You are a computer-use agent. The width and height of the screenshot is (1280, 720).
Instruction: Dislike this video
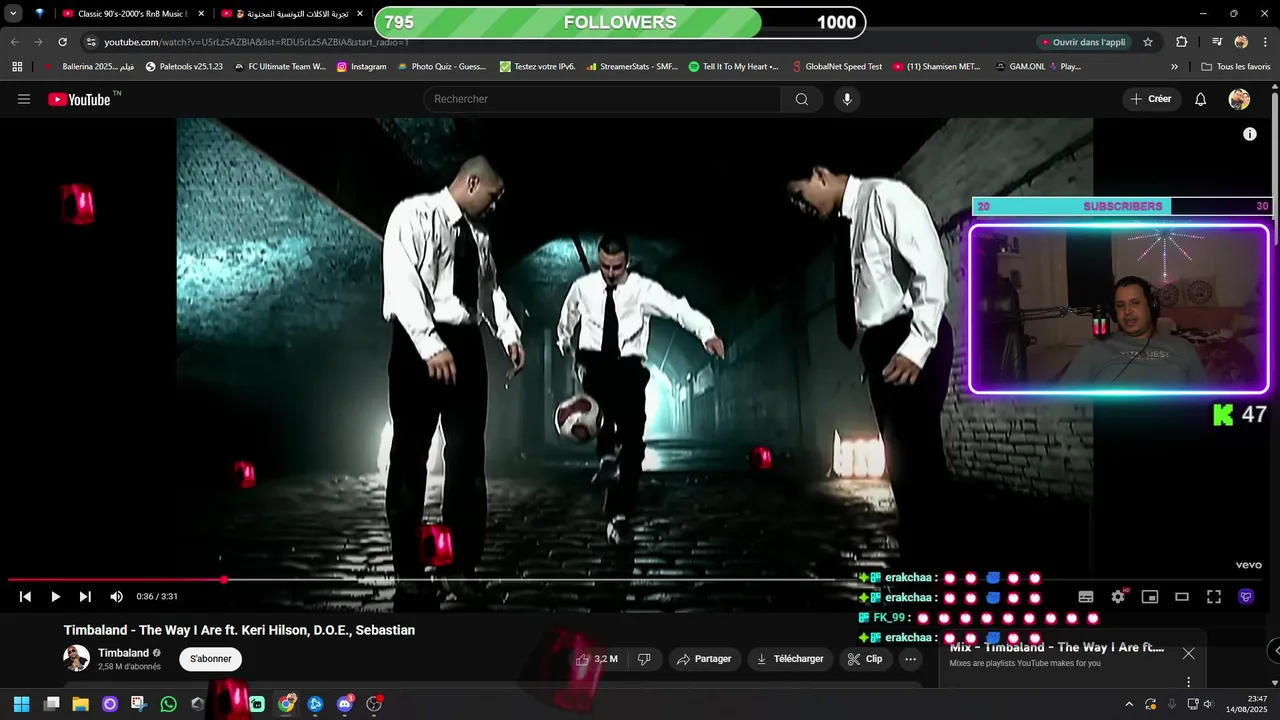(x=644, y=659)
